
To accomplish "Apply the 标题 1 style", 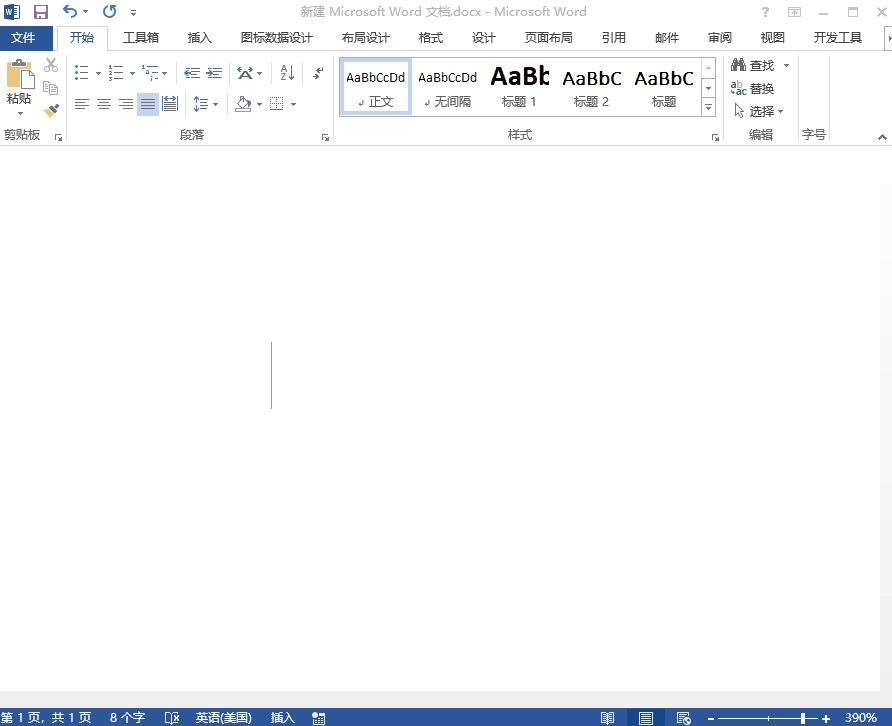I will click(x=518, y=85).
